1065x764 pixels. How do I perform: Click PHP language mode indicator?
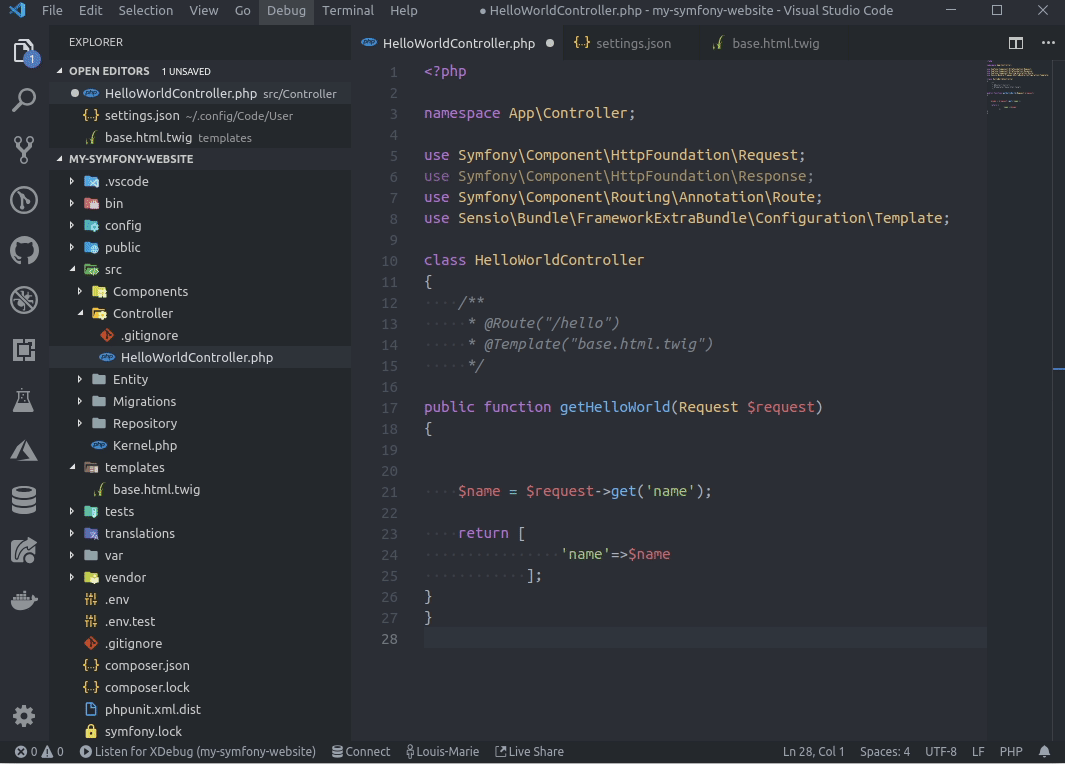1011,751
